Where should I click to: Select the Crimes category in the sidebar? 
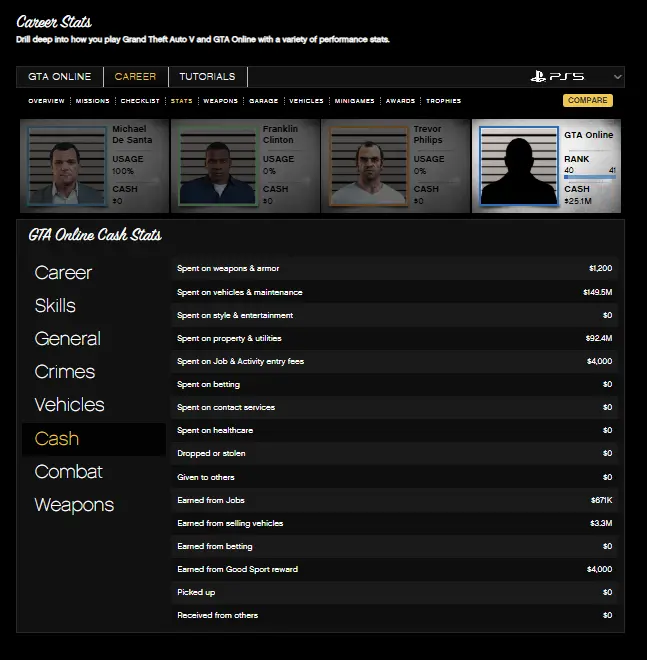pyautogui.click(x=65, y=372)
